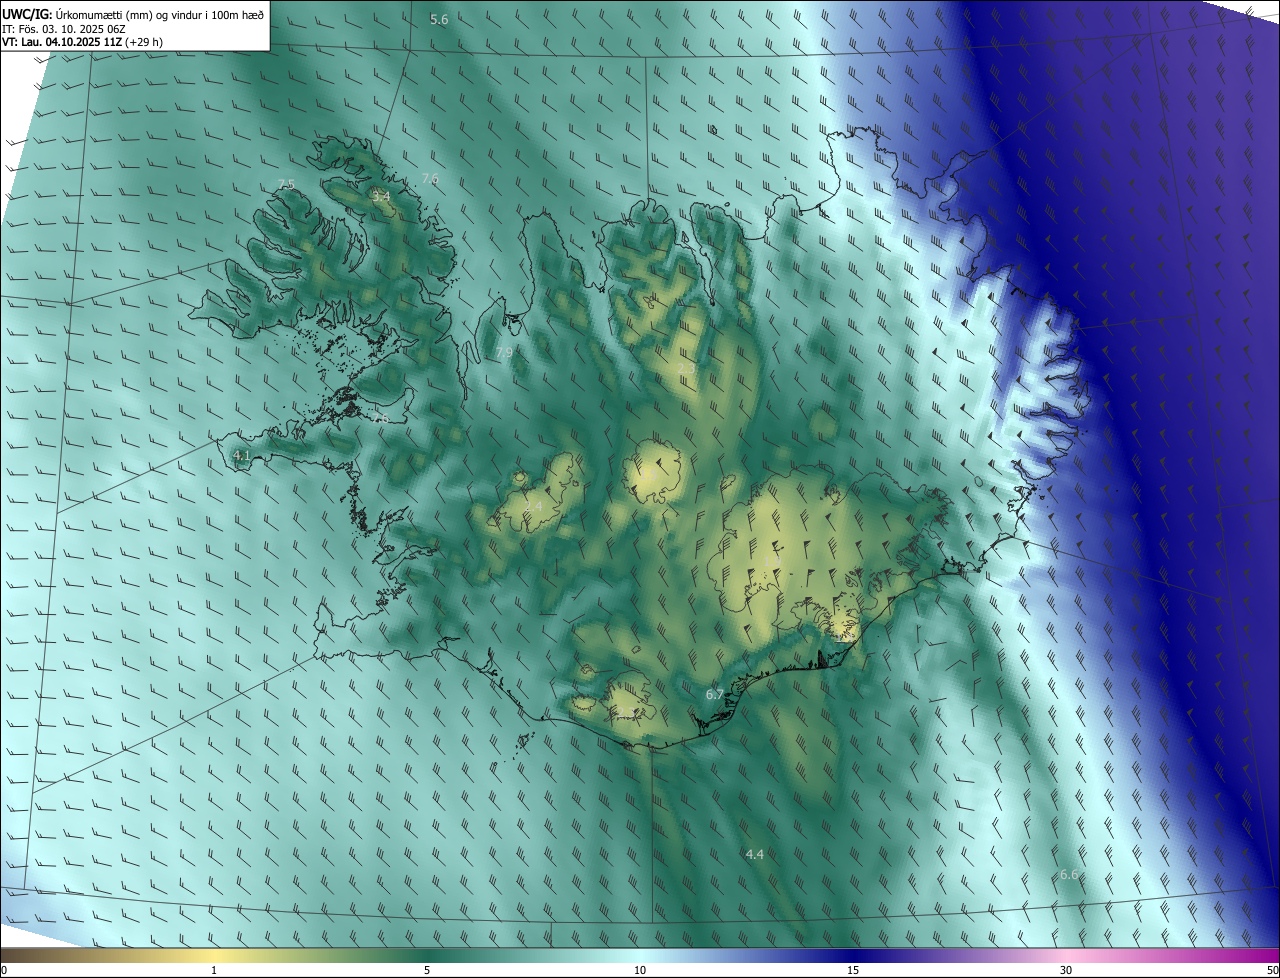Click the 15 tick on the color scale
This screenshot has width=1280, height=978.
tap(853, 970)
